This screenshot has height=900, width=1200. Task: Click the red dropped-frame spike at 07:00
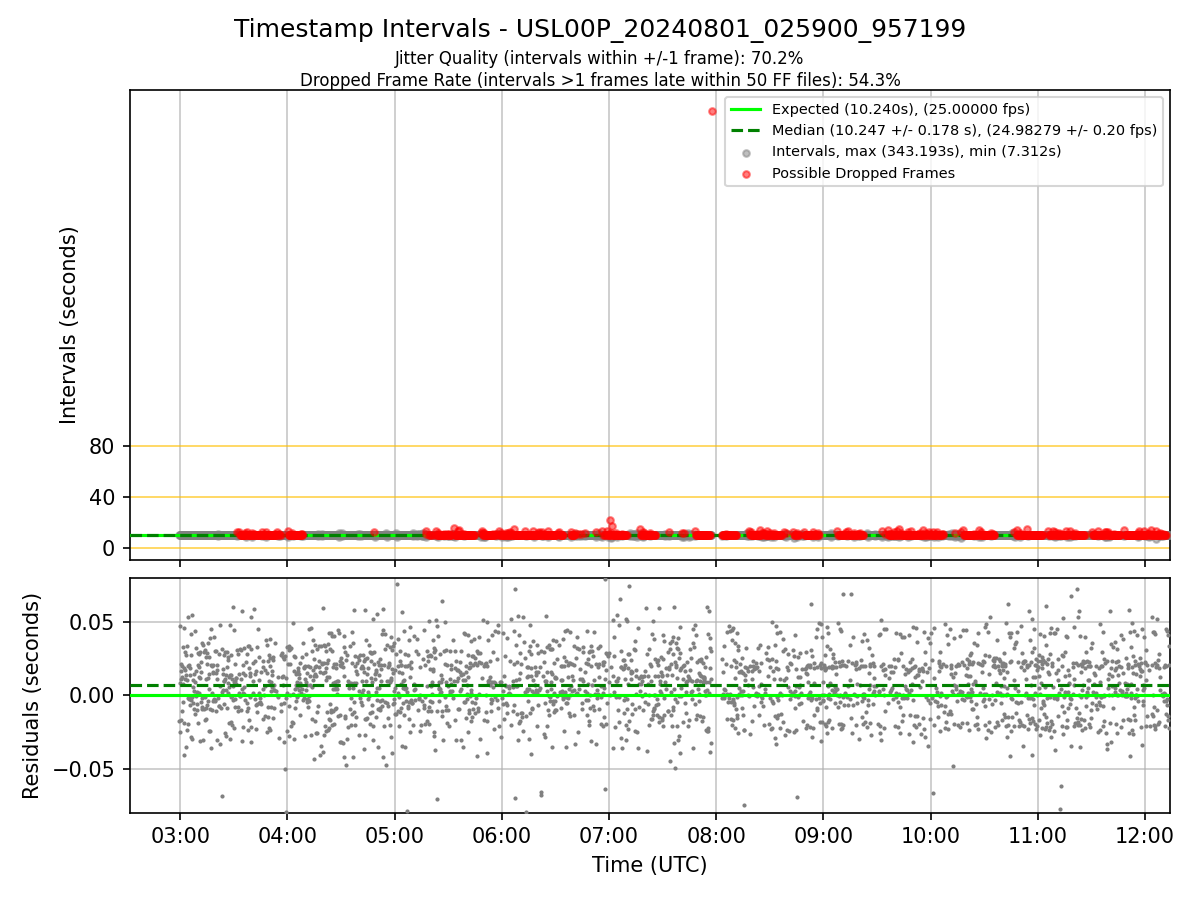tap(610, 521)
